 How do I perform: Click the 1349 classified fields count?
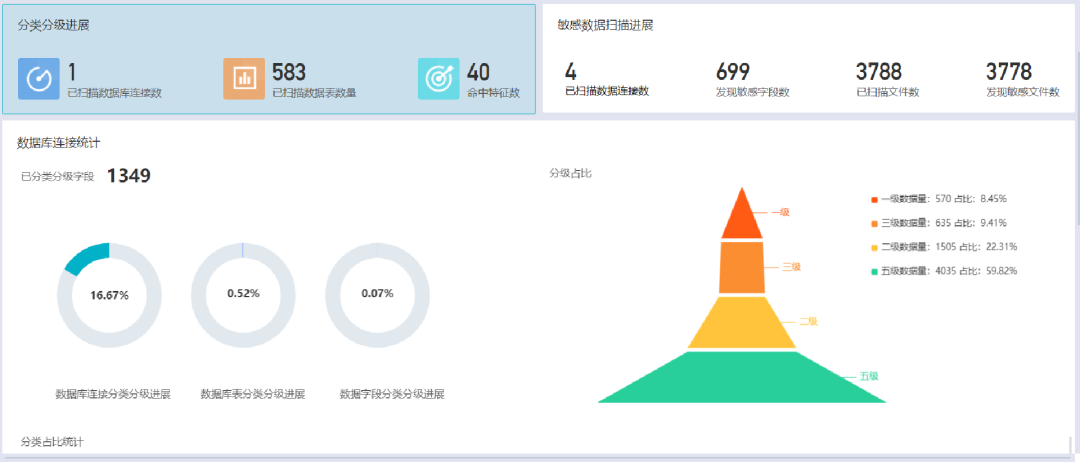128,176
